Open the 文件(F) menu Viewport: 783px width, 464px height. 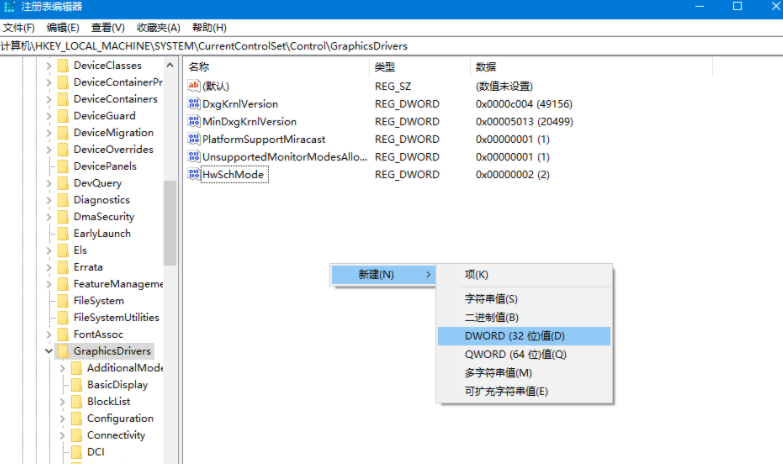18,27
